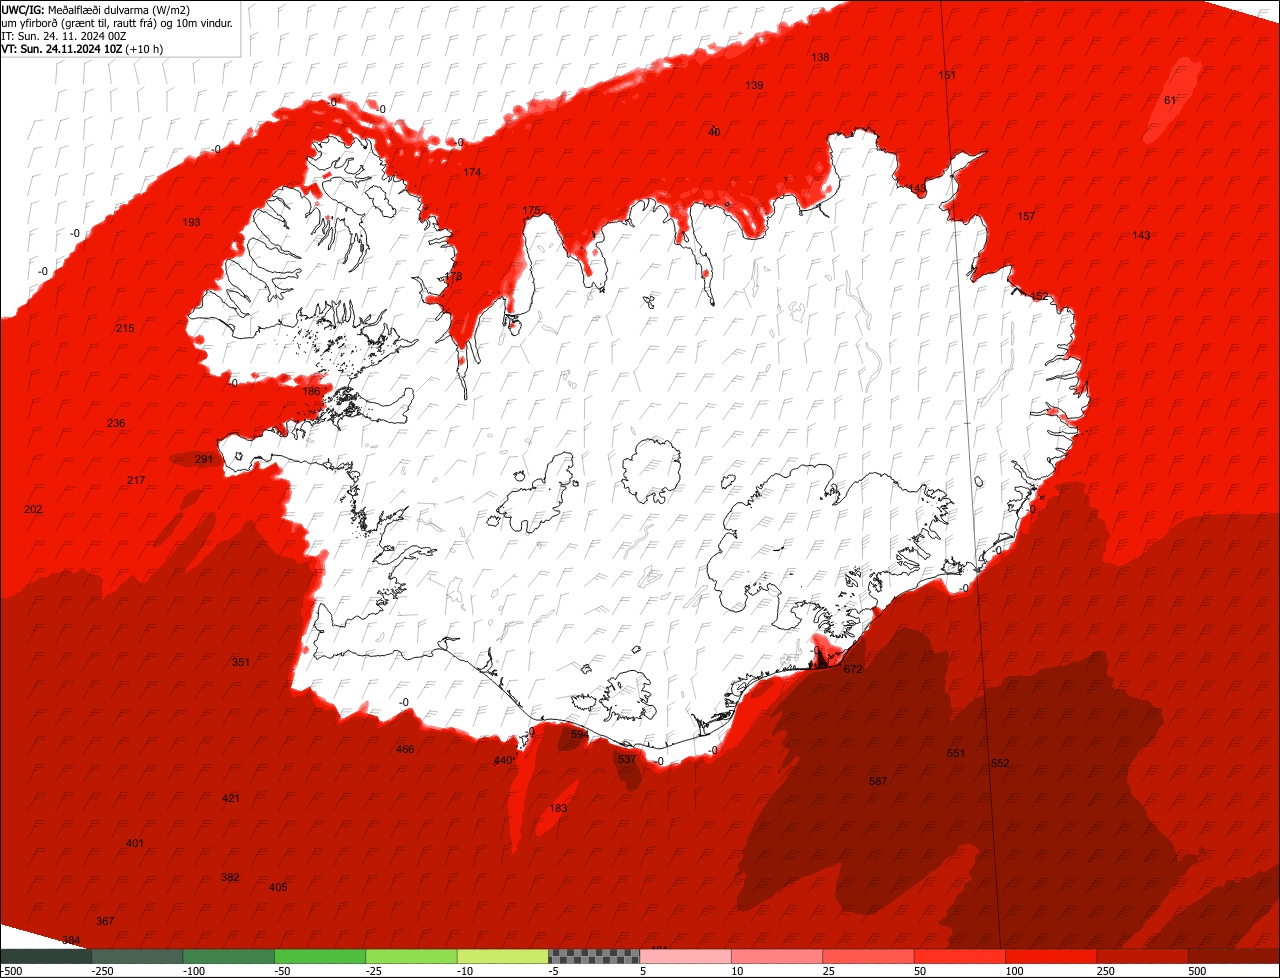
Task: Click the map value '351' west of Reykjanes
Action: 241,662
